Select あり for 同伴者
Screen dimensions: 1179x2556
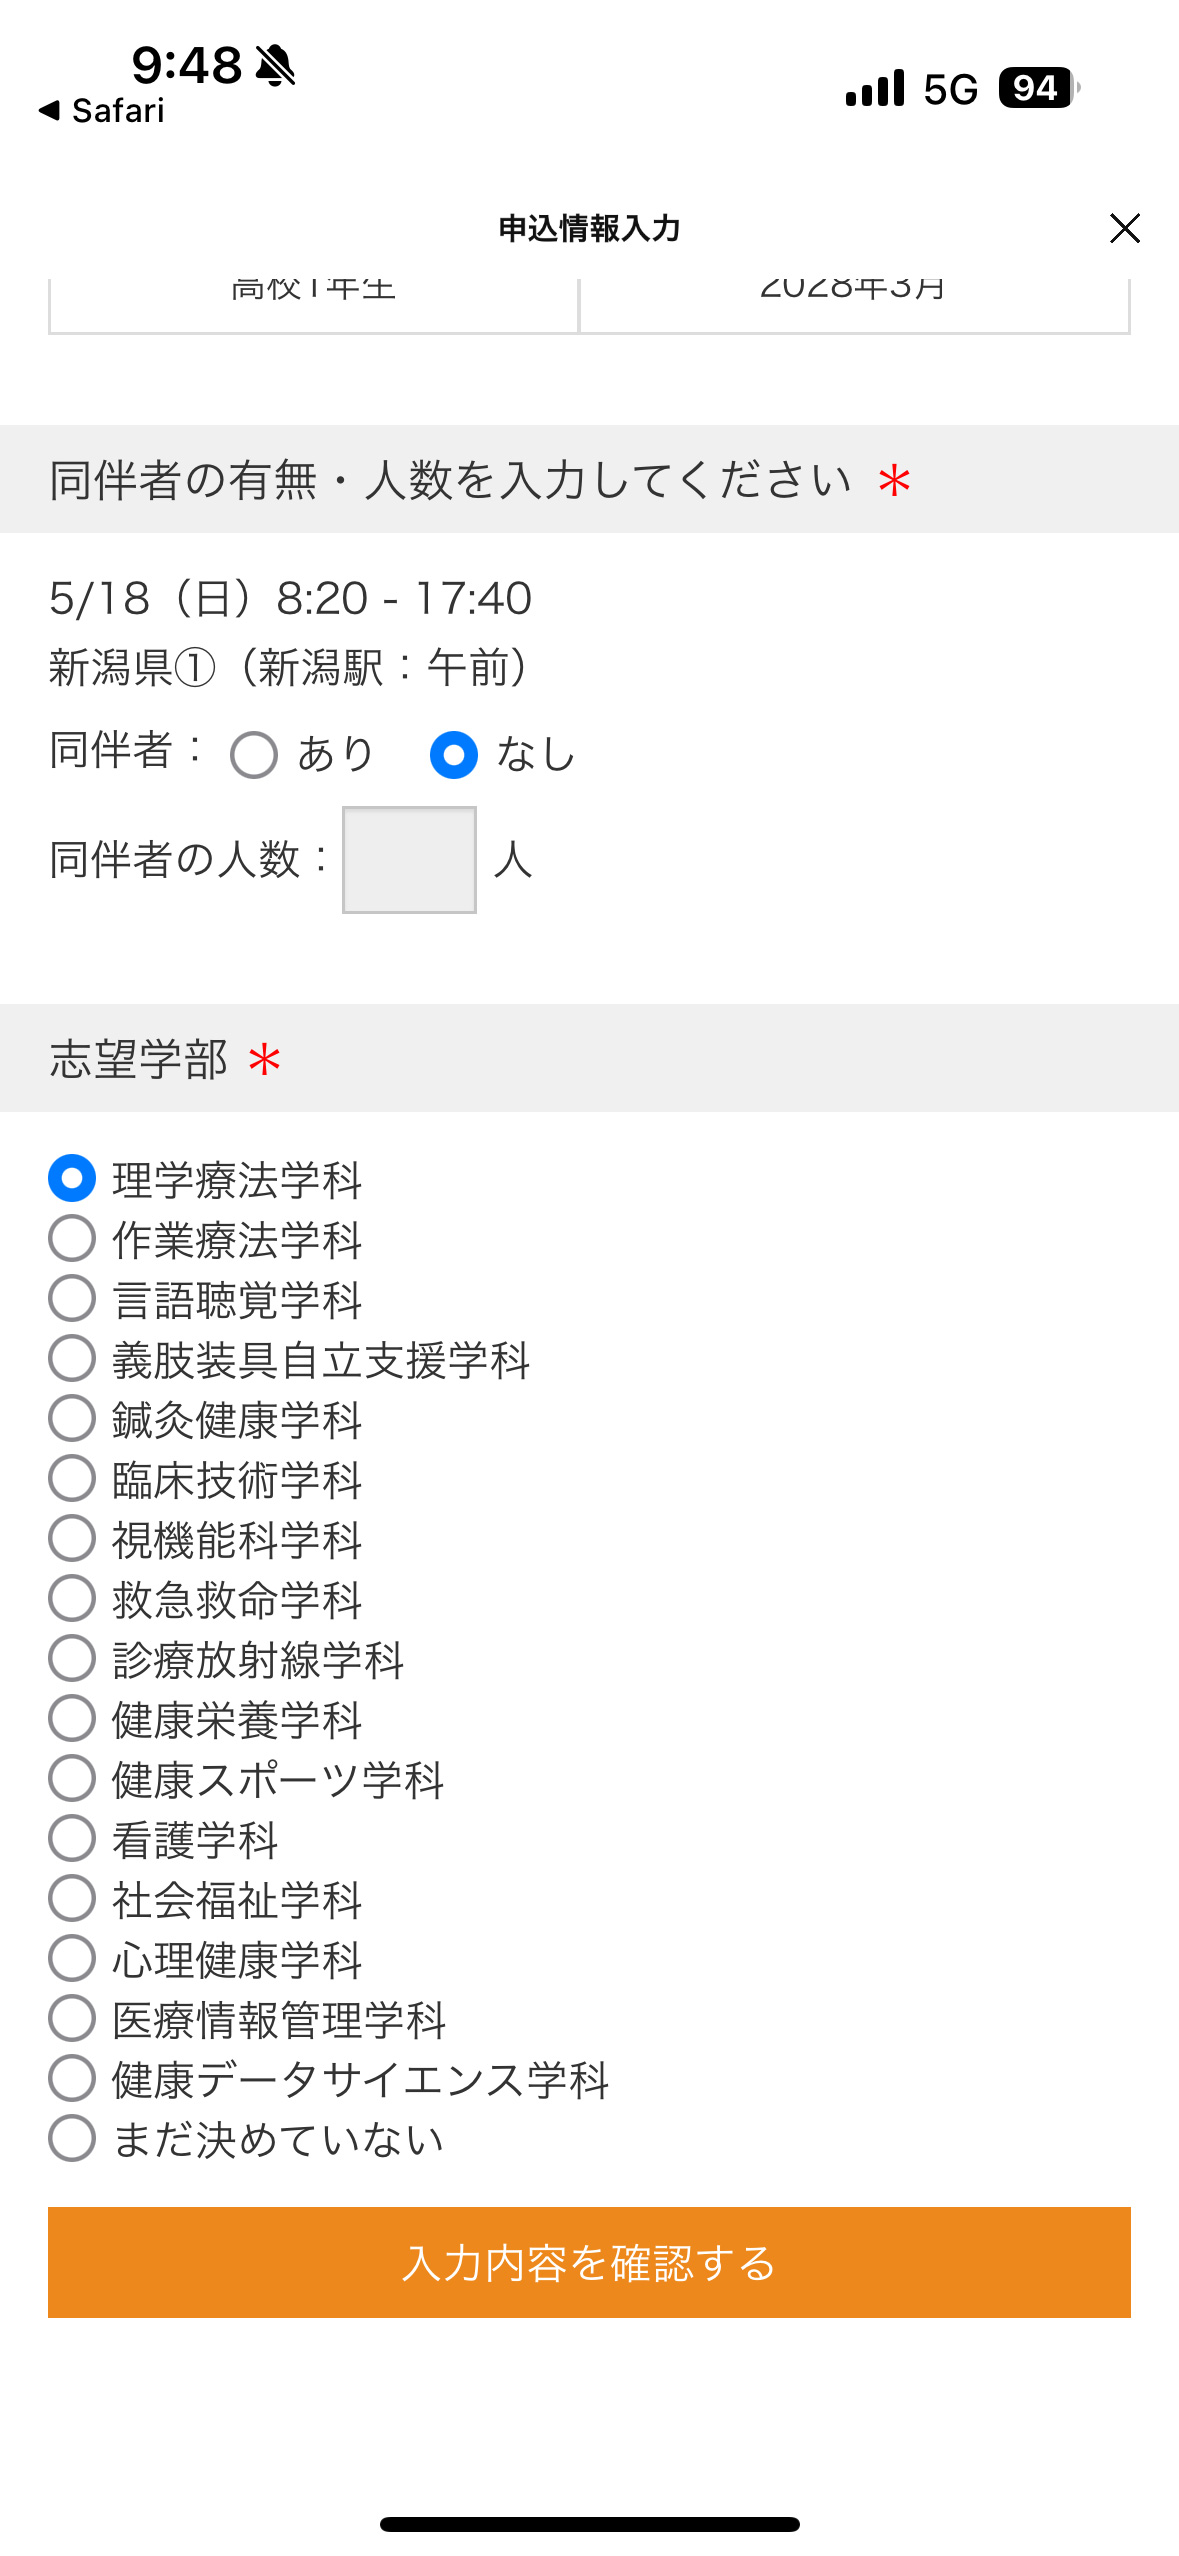pos(254,755)
